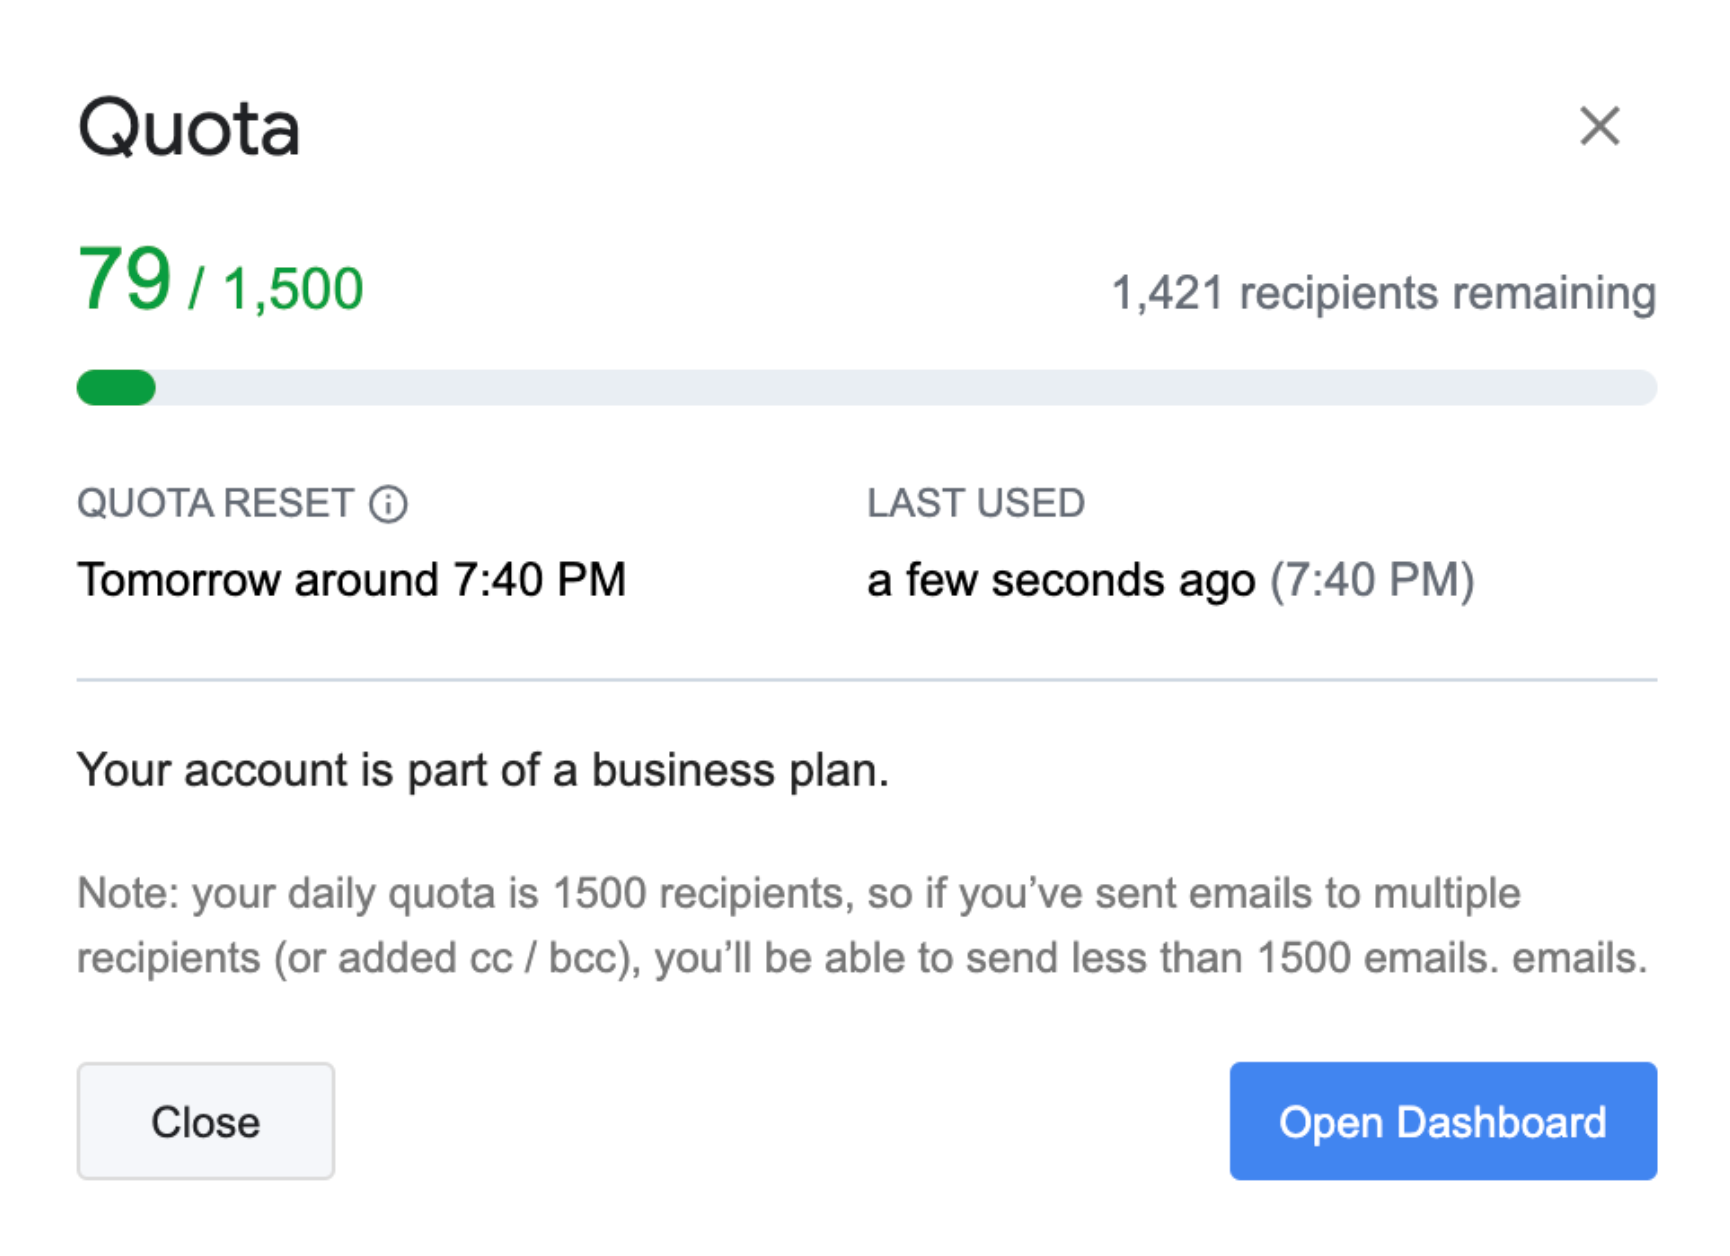Click the Quota dialog title
Image resolution: width=1730 pixels, height=1256 pixels.
(x=190, y=127)
